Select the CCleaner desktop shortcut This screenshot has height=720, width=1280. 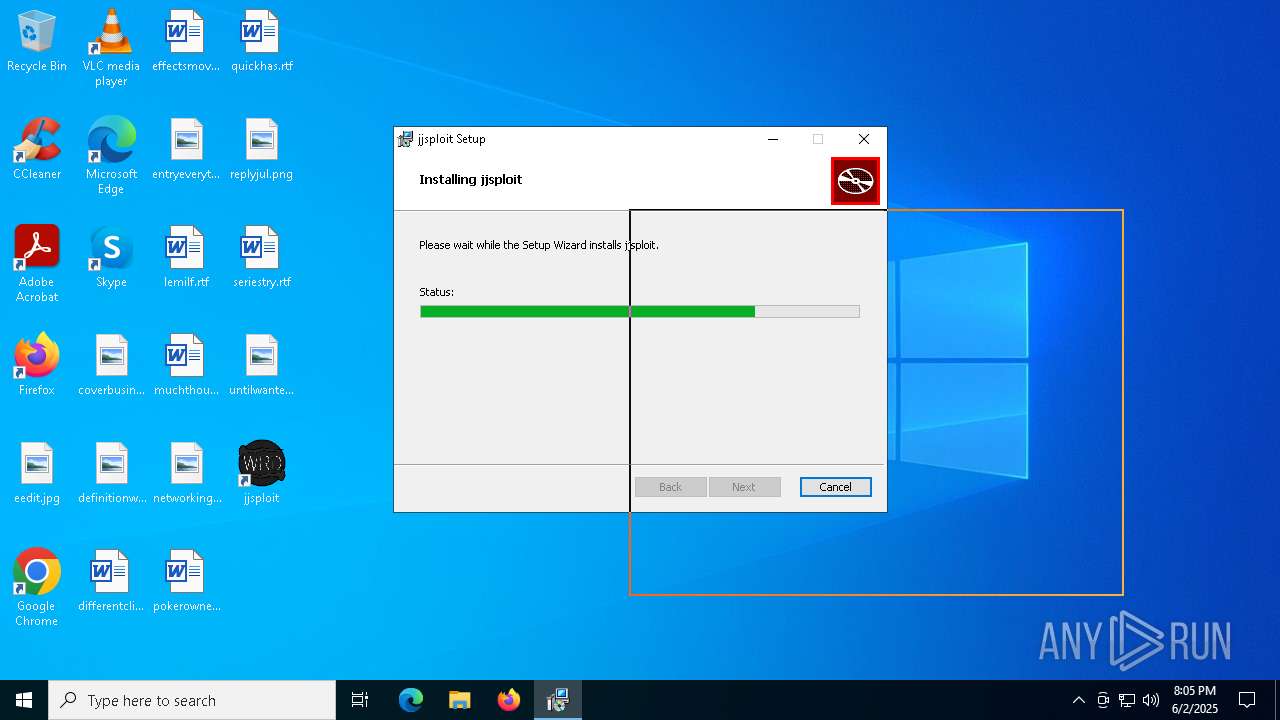point(37,149)
